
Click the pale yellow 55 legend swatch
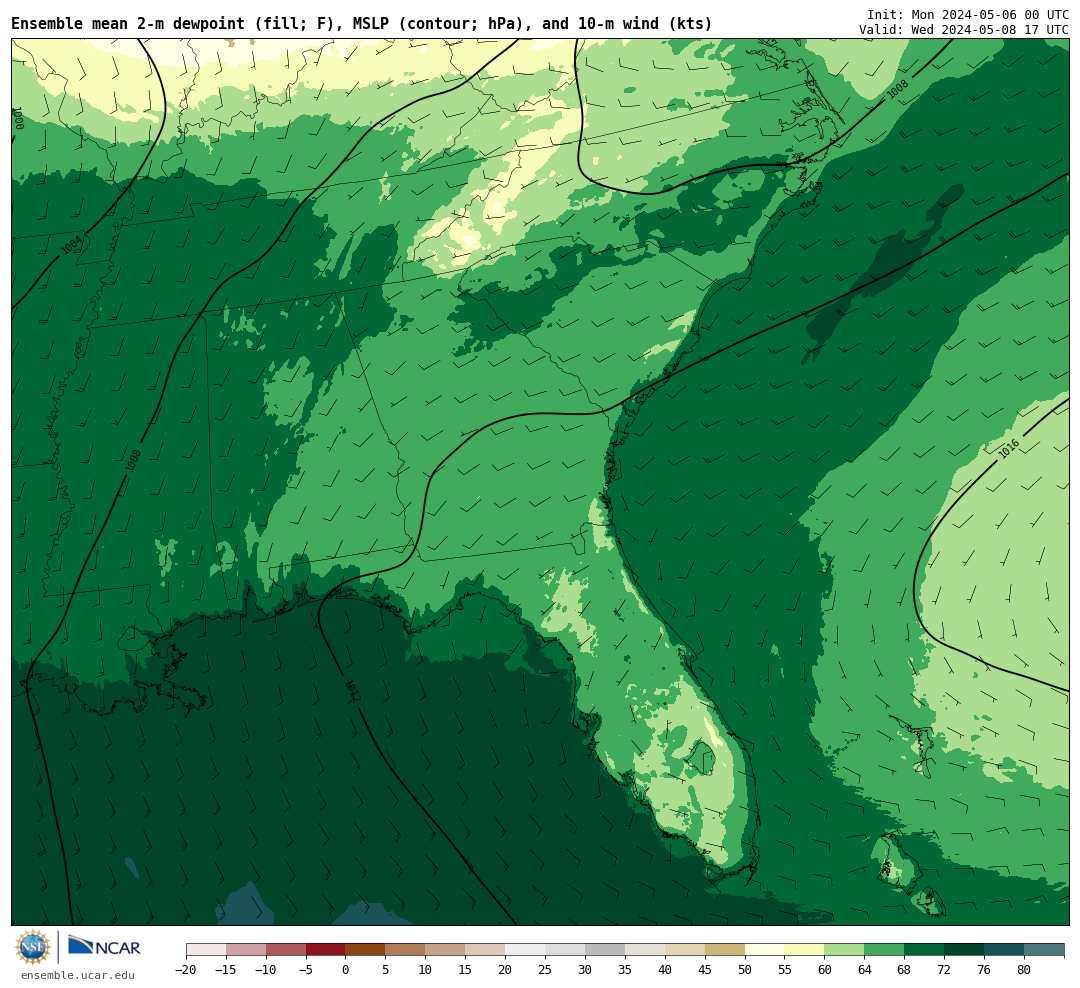tap(804, 950)
